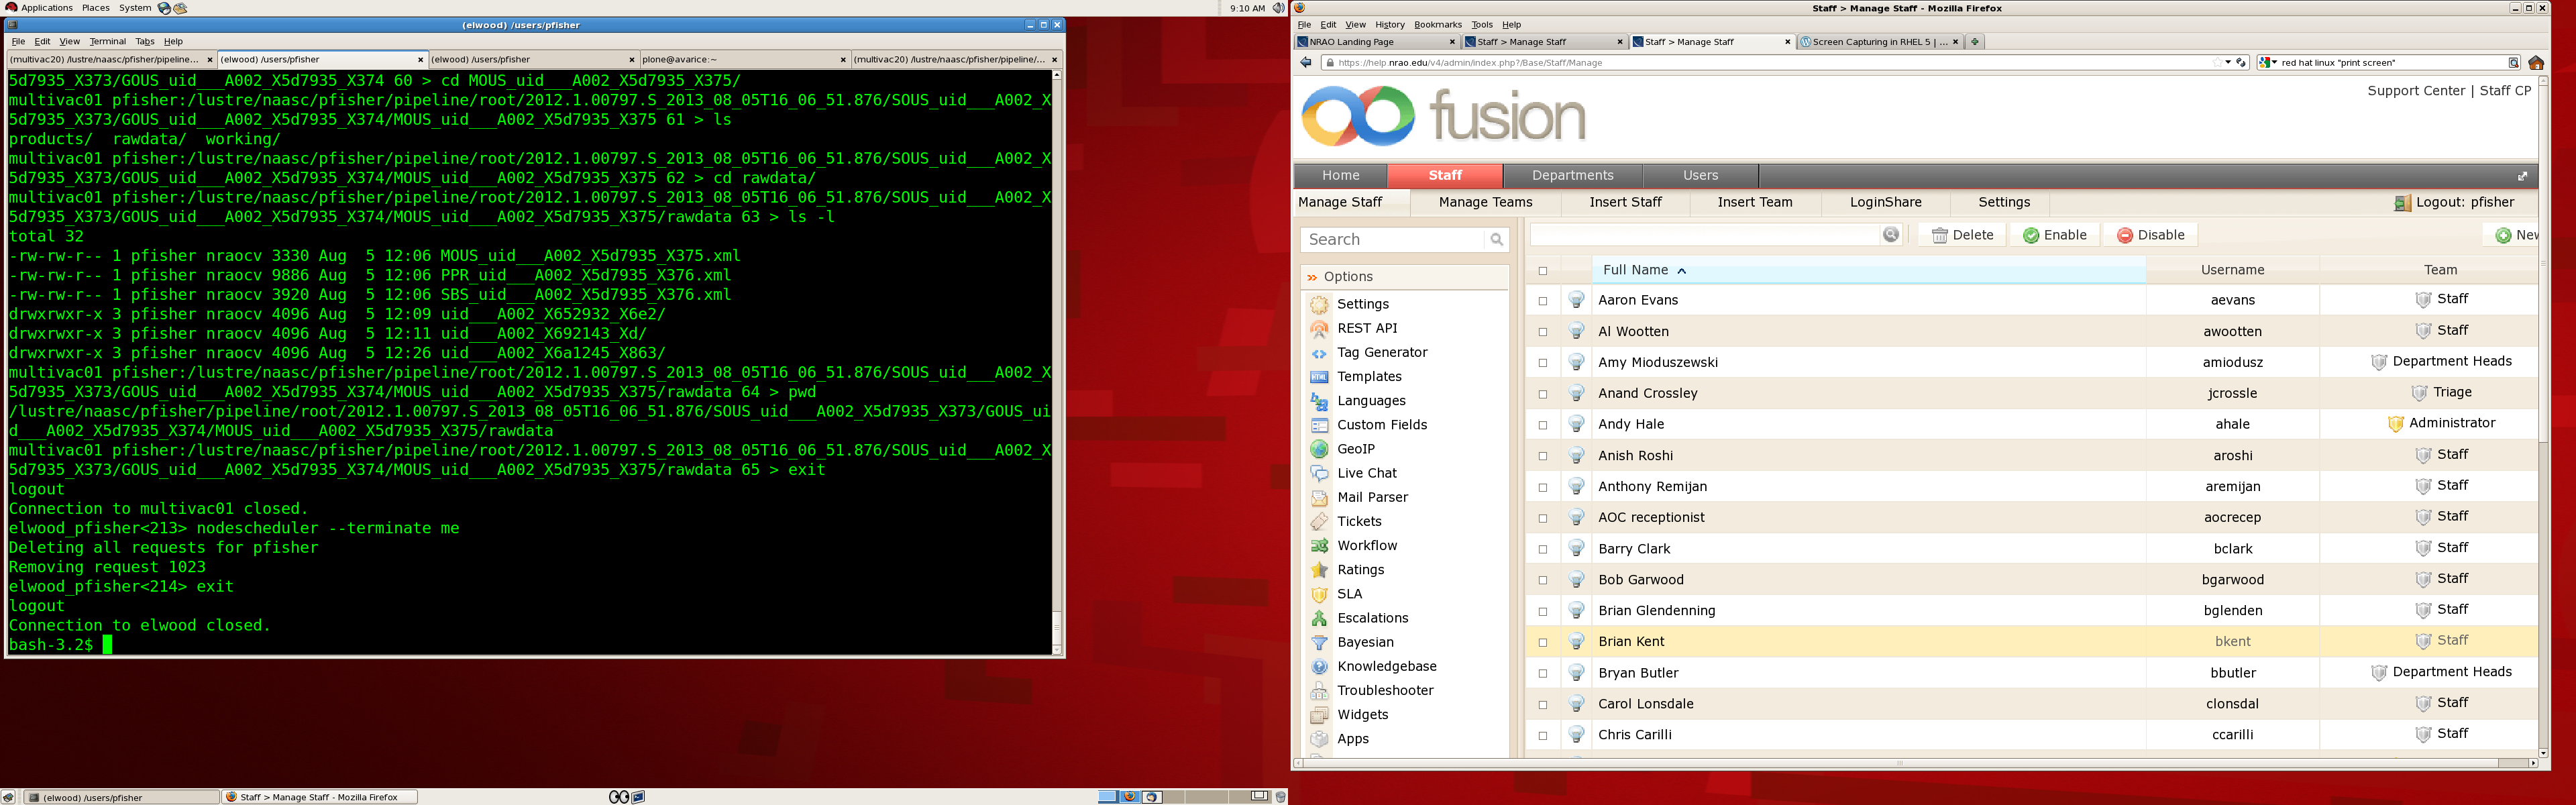Open Mail Parser envelope icon
Viewport: 2576px width, 805px height.
point(1319,498)
